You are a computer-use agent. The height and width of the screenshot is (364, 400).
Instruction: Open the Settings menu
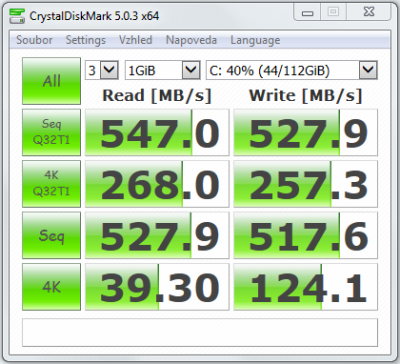(x=86, y=40)
